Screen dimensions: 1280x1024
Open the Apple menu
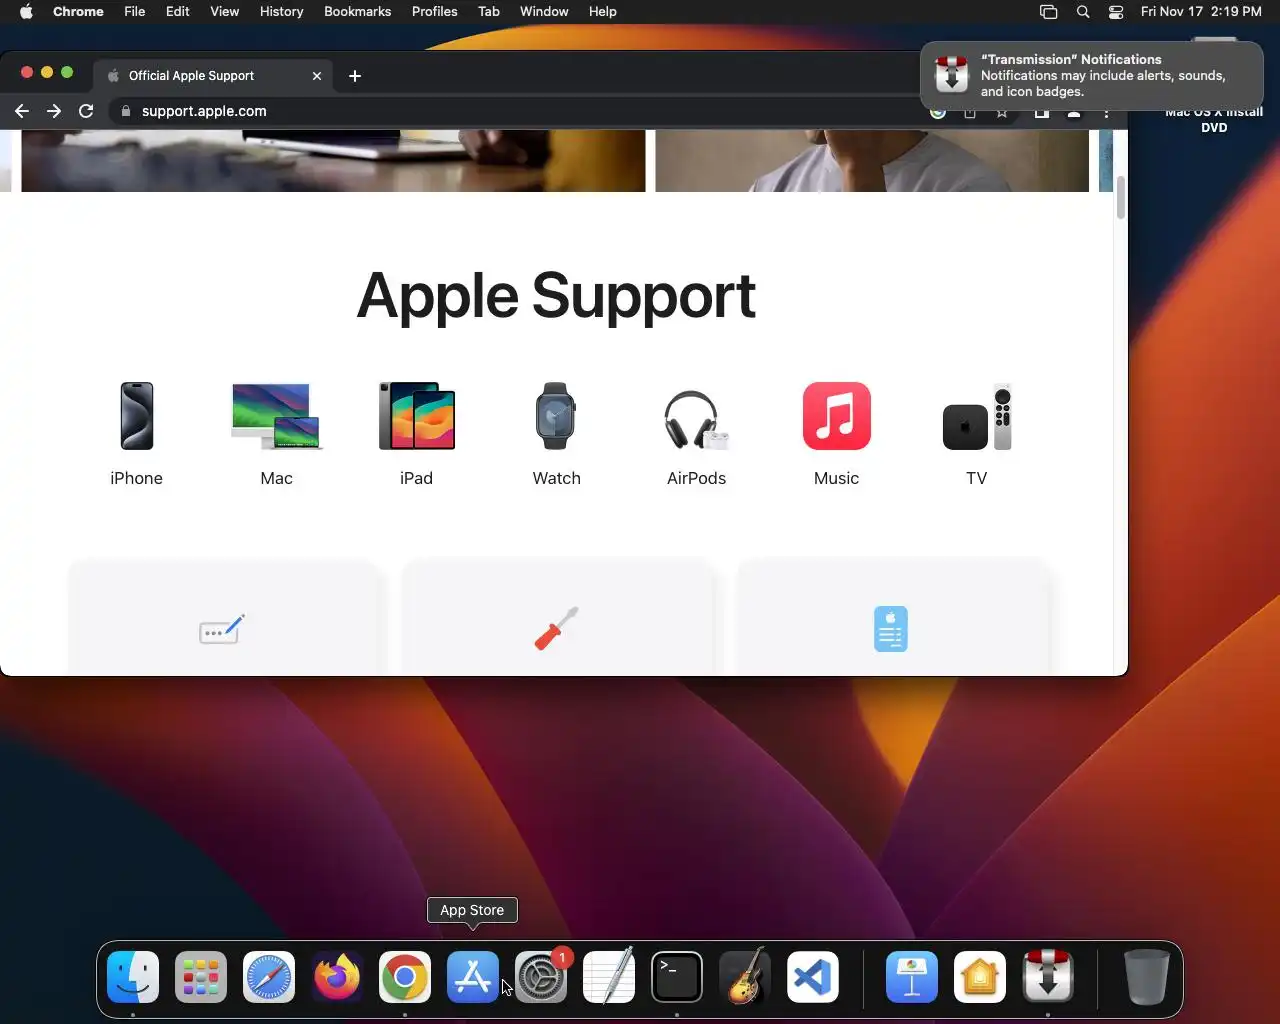click(26, 12)
